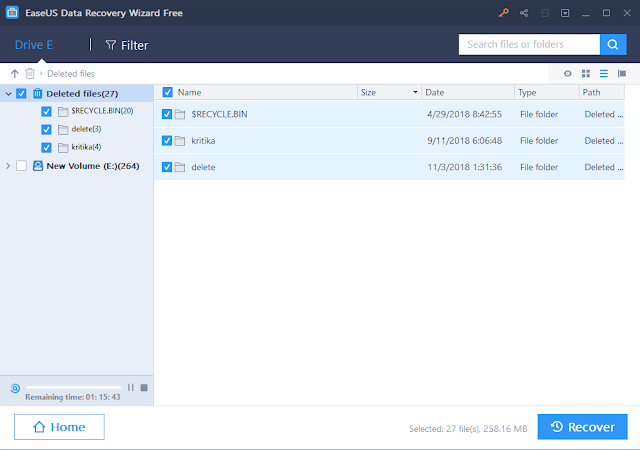The width and height of the screenshot is (640, 450).
Task: Switch to list view icon
Action: [604, 74]
